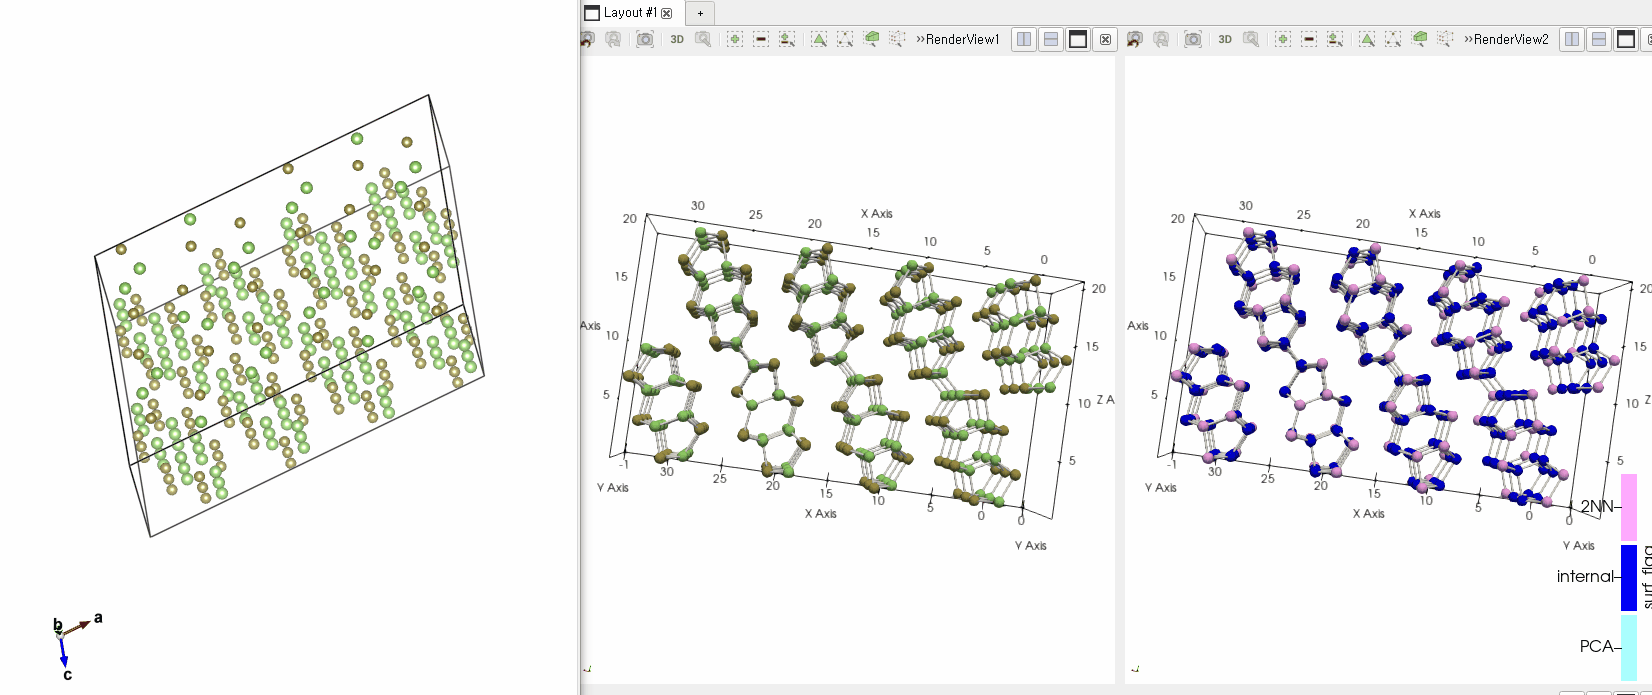Select cells through frustum in RenderView1
The image size is (1652, 695).
[871, 39]
